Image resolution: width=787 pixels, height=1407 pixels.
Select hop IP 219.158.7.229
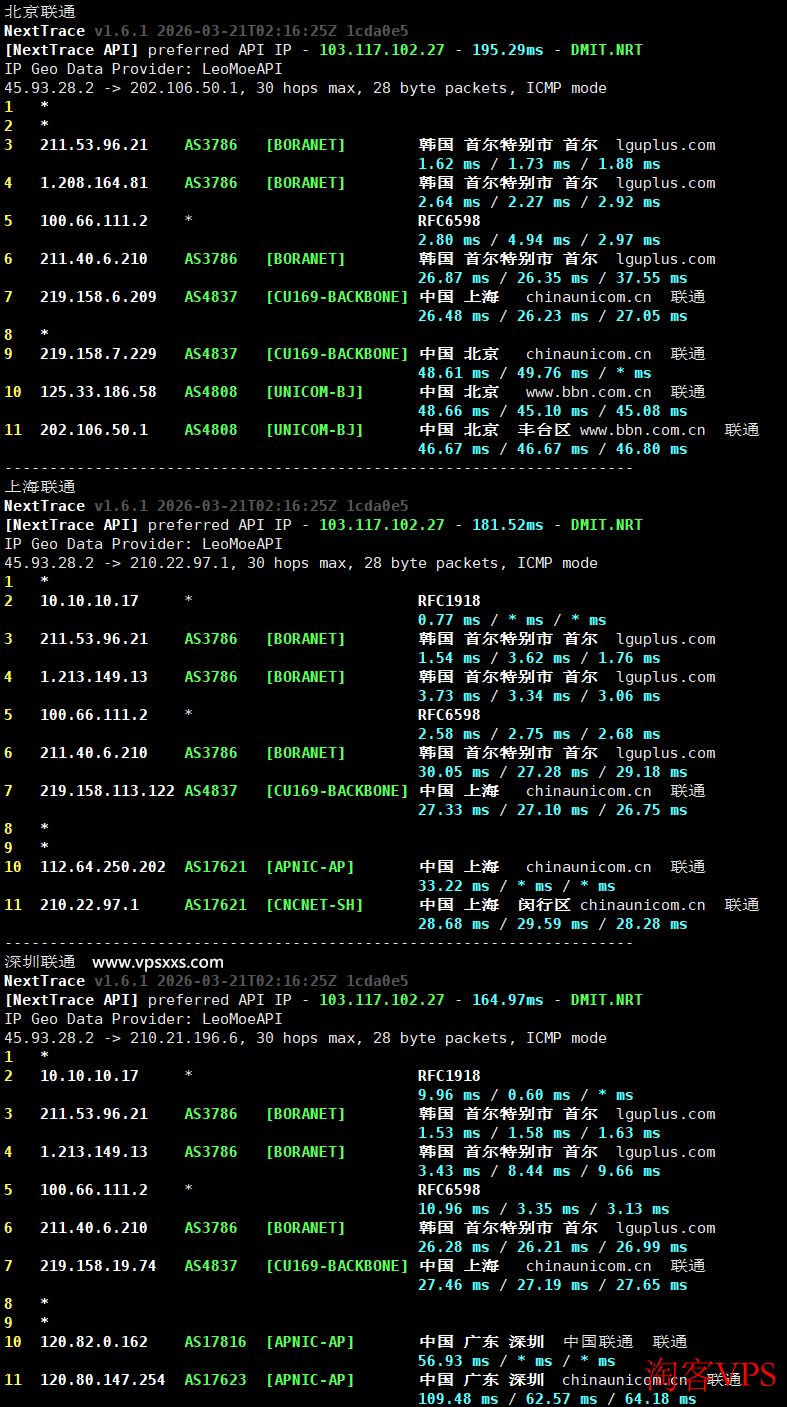tap(98, 354)
